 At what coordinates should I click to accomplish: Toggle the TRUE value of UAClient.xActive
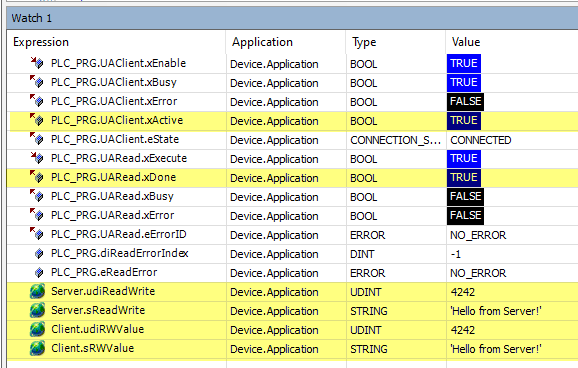point(464,121)
